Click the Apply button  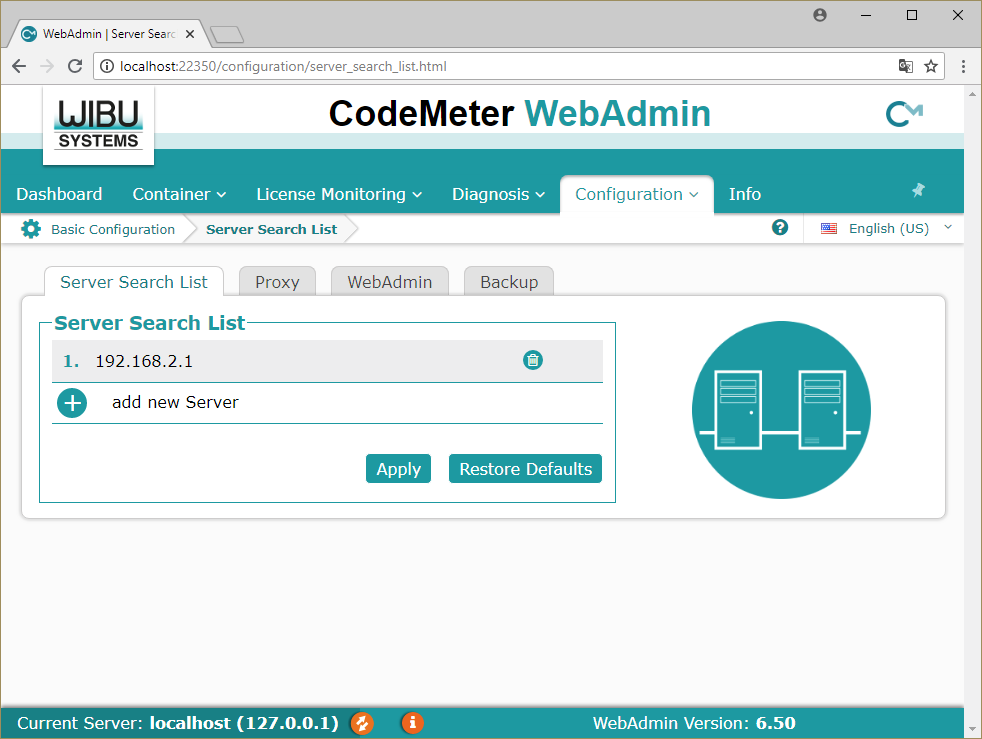(398, 468)
